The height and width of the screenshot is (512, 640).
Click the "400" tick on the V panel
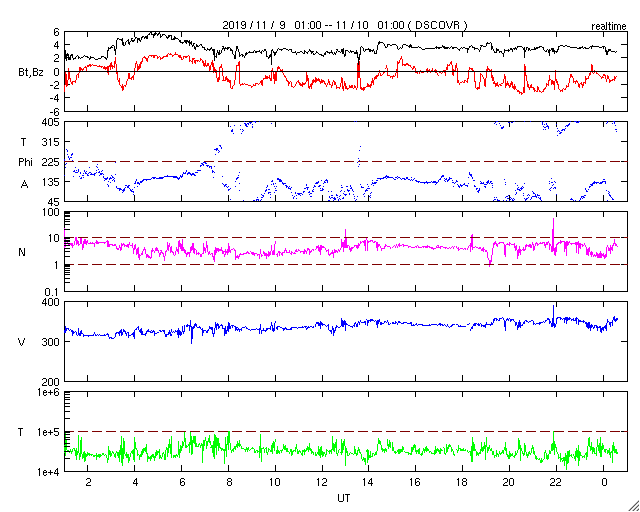tap(52, 303)
